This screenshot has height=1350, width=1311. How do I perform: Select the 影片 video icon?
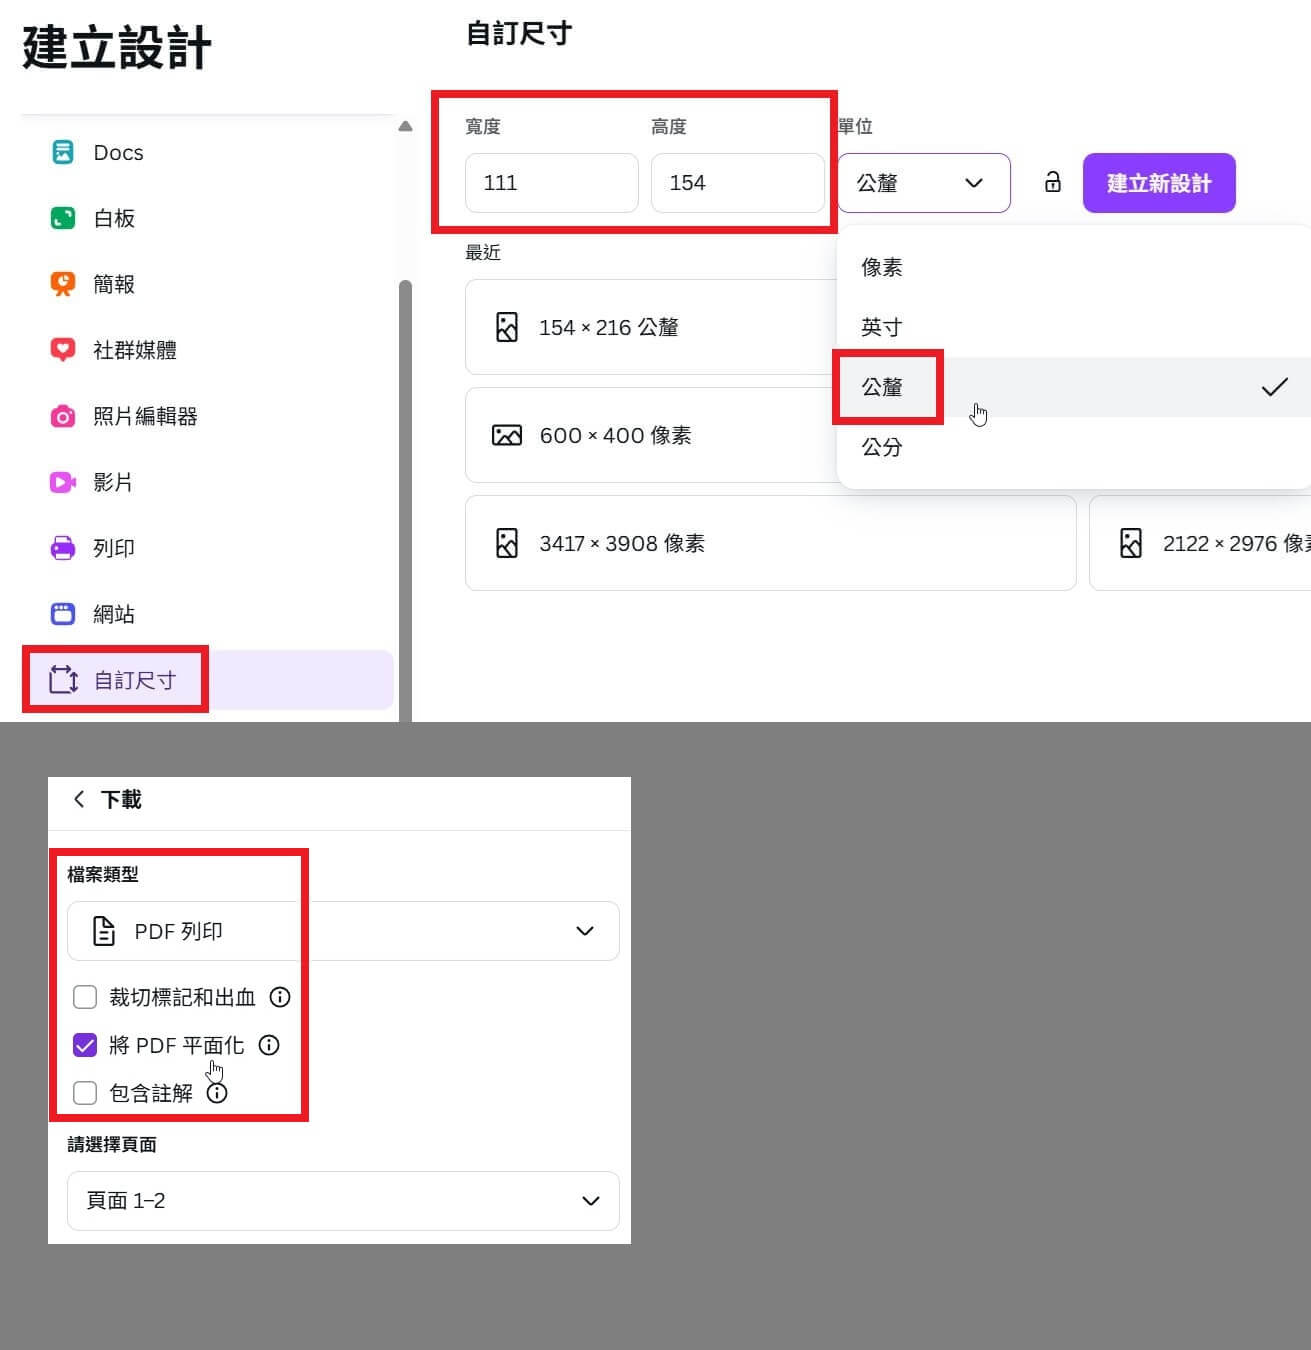(x=62, y=482)
